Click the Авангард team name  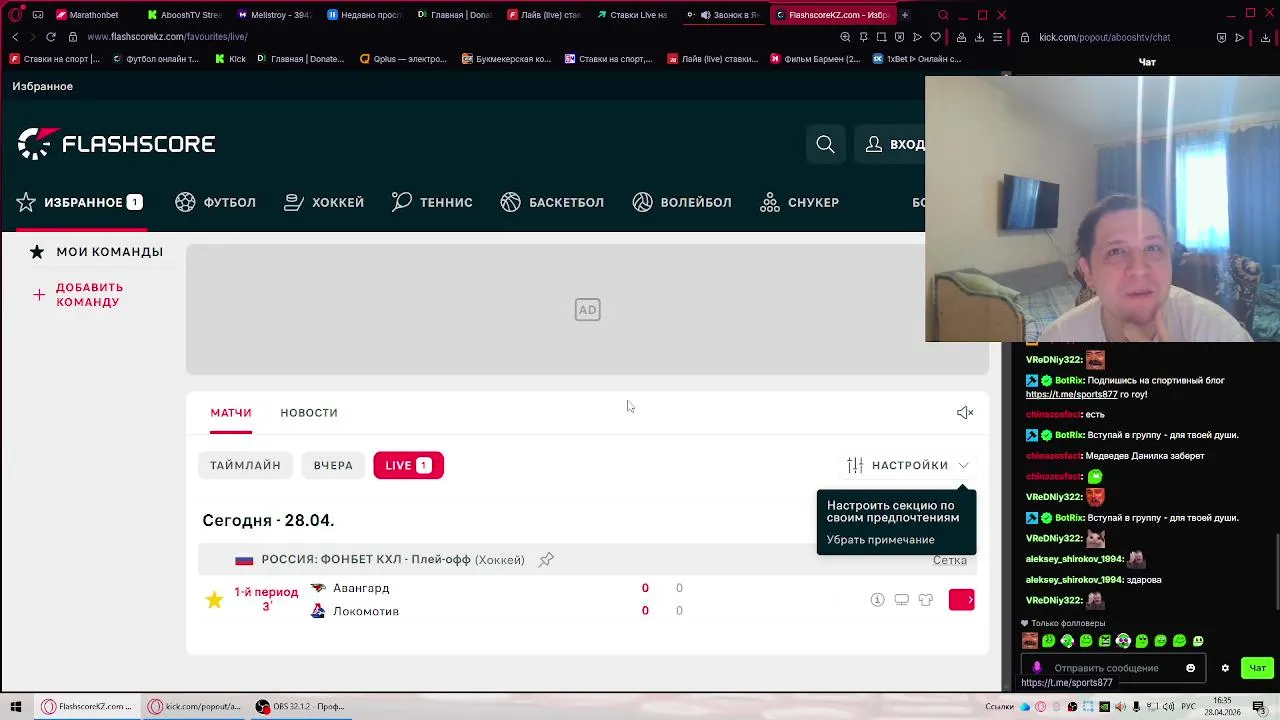click(x=361, y=588)
